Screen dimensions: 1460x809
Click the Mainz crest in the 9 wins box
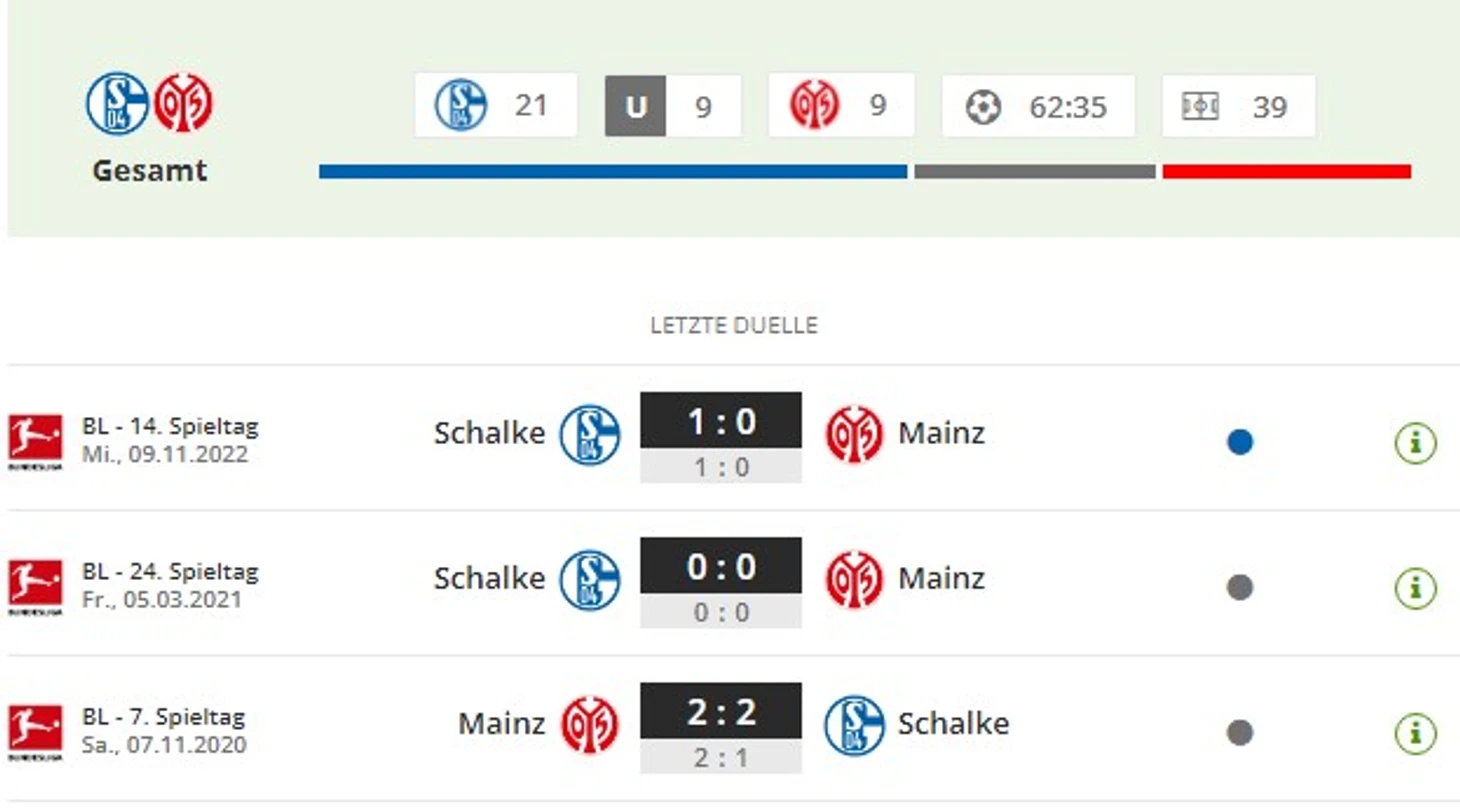(x=814, y=105)
